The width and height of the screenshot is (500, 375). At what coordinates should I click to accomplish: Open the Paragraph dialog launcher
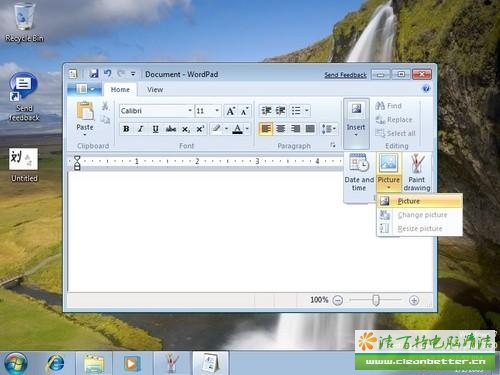[332, 145]
